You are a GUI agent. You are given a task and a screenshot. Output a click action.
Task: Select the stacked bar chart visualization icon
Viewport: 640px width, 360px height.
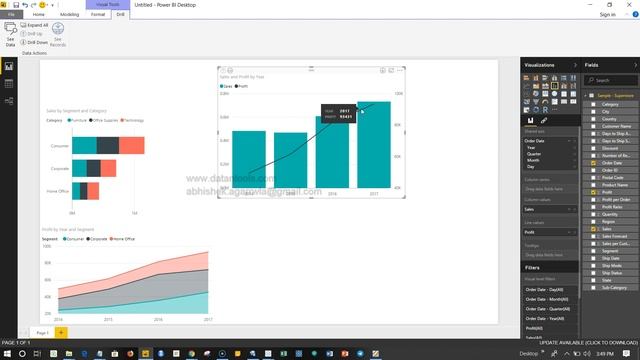(527, 78)
